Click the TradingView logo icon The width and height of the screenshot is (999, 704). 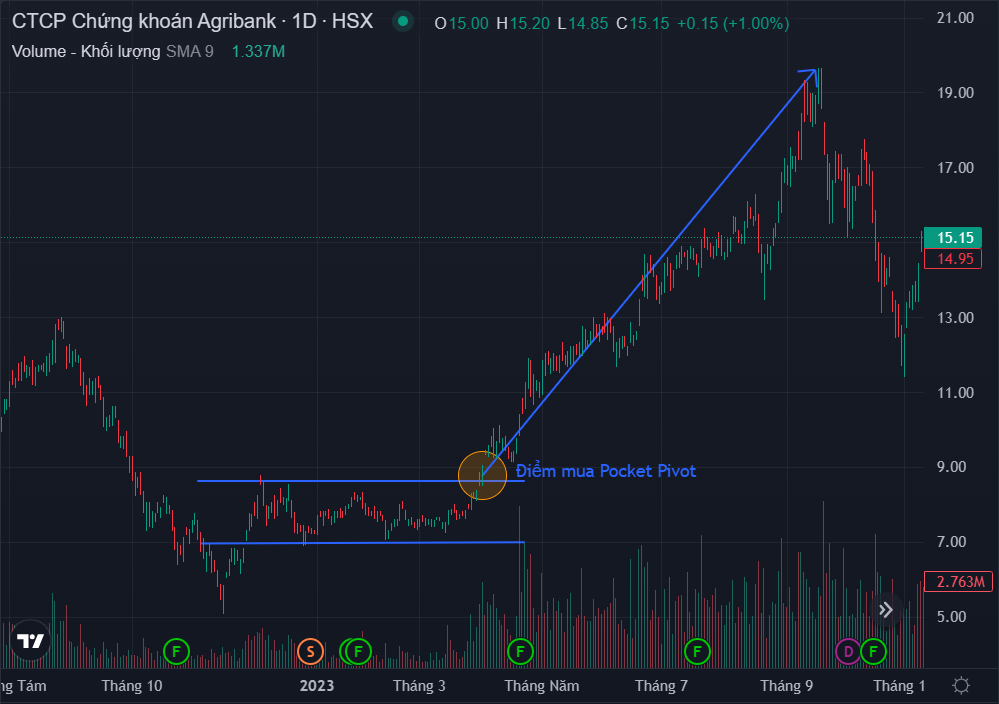pyautogui.click(x=30, y=640)
